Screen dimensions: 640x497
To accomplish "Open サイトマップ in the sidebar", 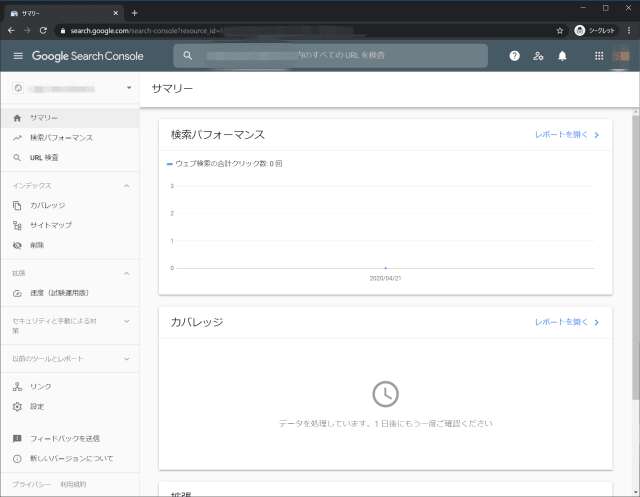I will (x=70, y=225).
